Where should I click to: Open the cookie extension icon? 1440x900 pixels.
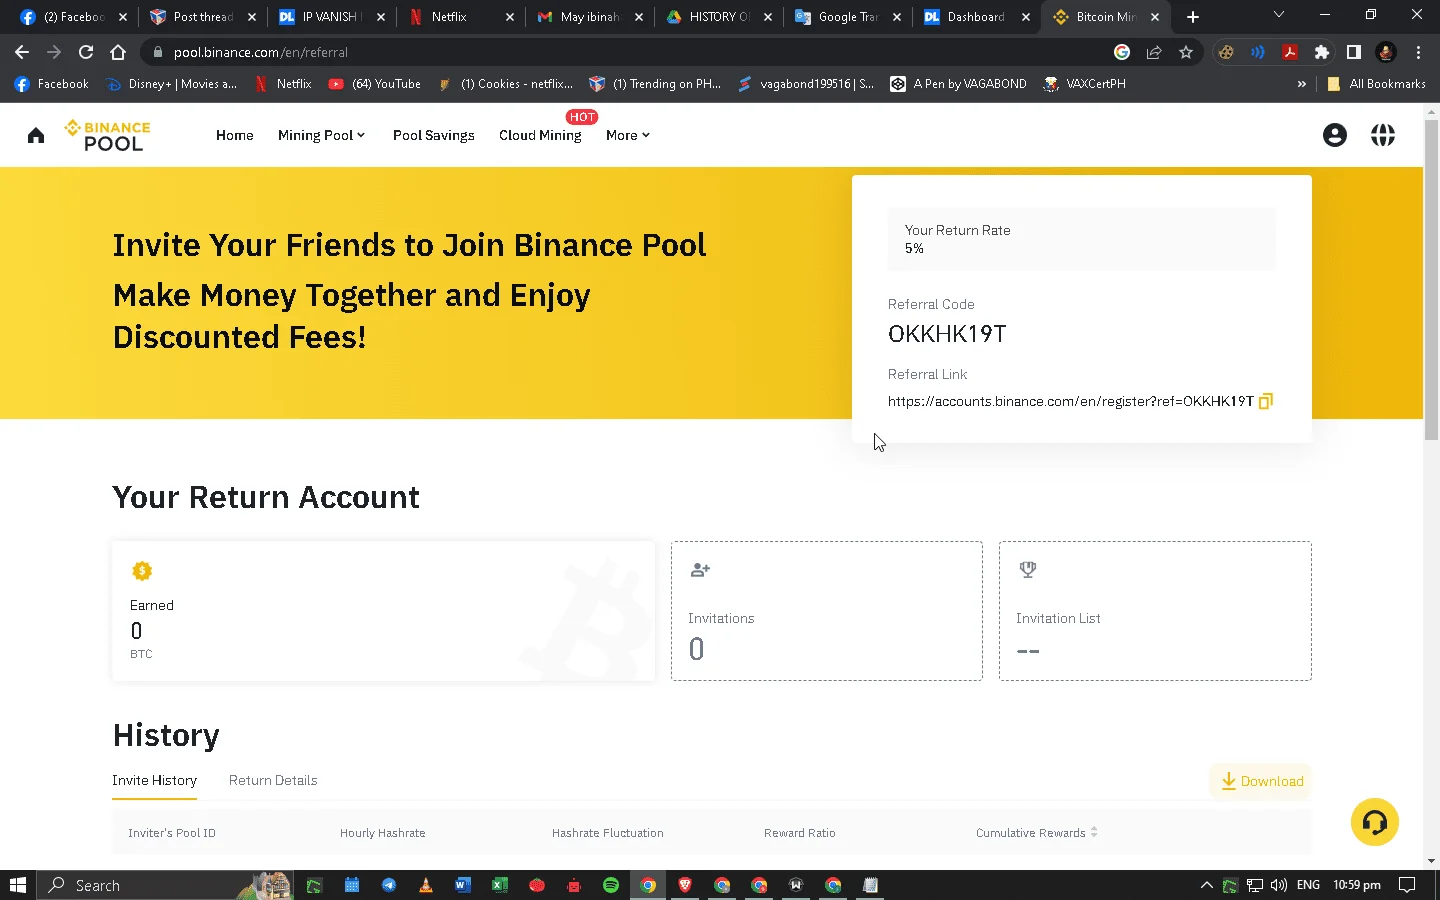pyautogui.click(x=1226, y=52)
